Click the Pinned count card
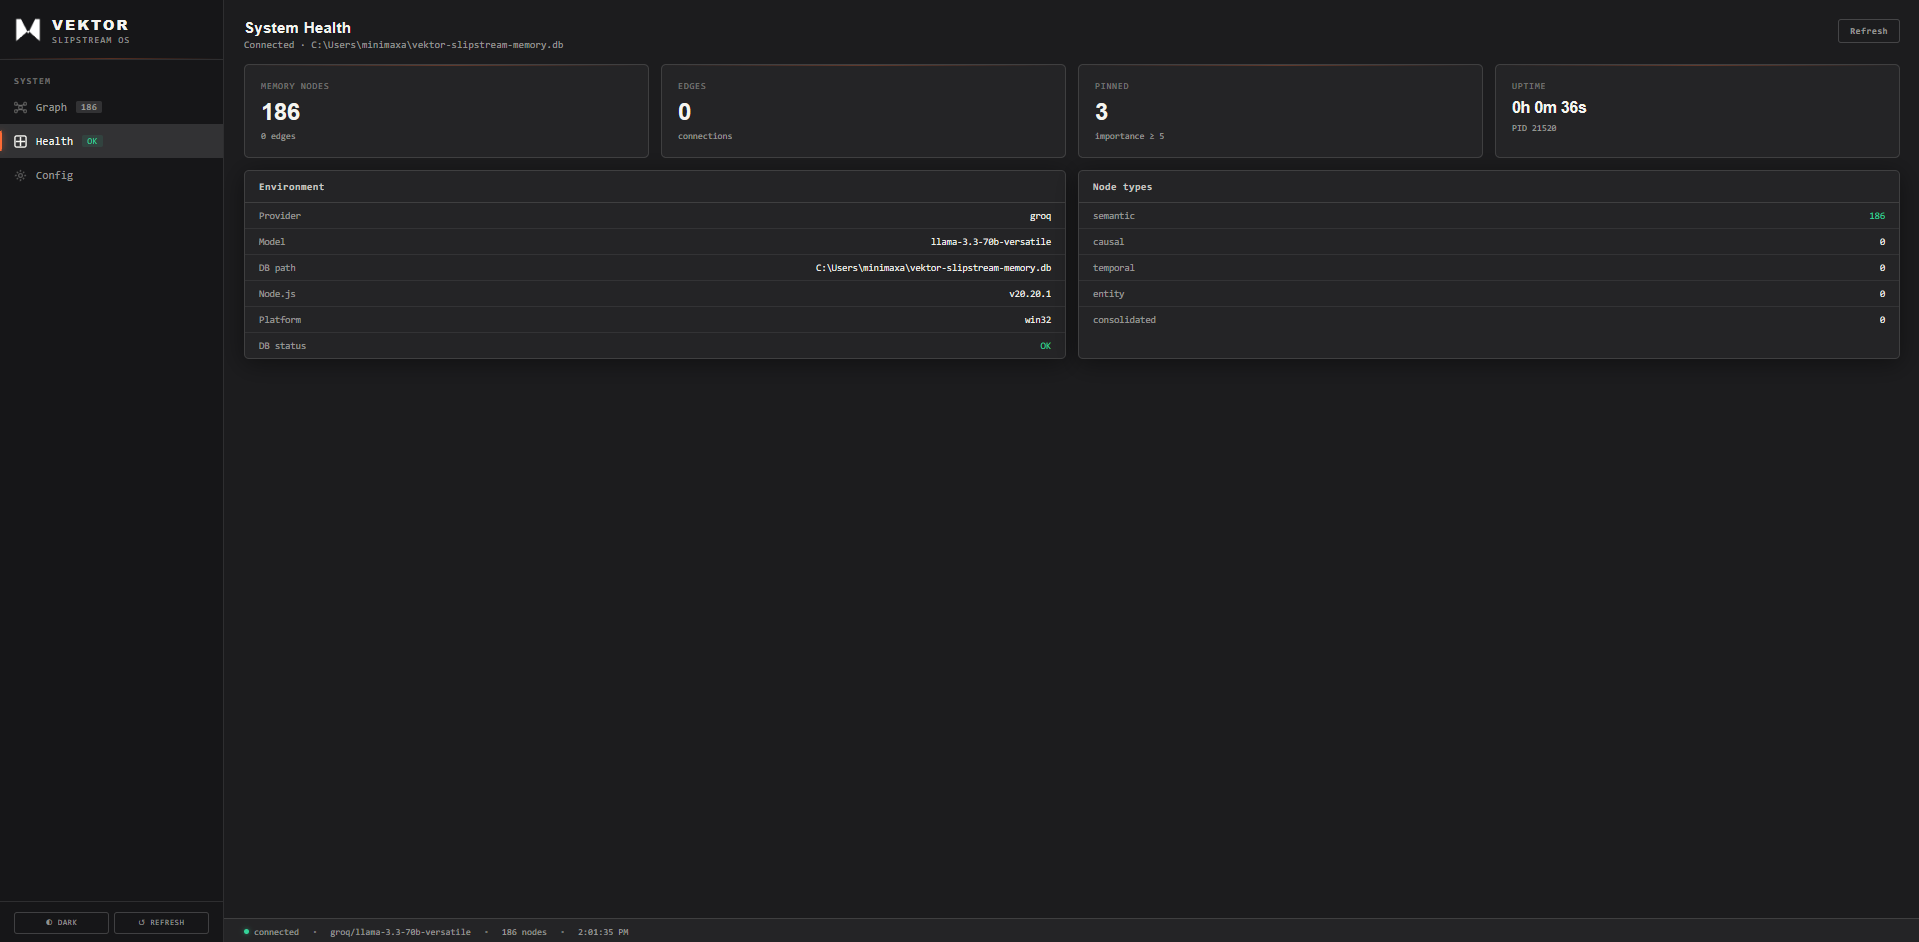Image resolution: width=1919 pixels, height=942 pixels. 1279,111
